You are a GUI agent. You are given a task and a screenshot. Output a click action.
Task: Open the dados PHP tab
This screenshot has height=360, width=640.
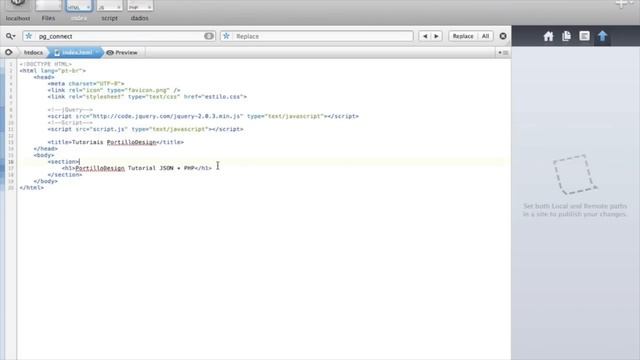click(140, 11)
